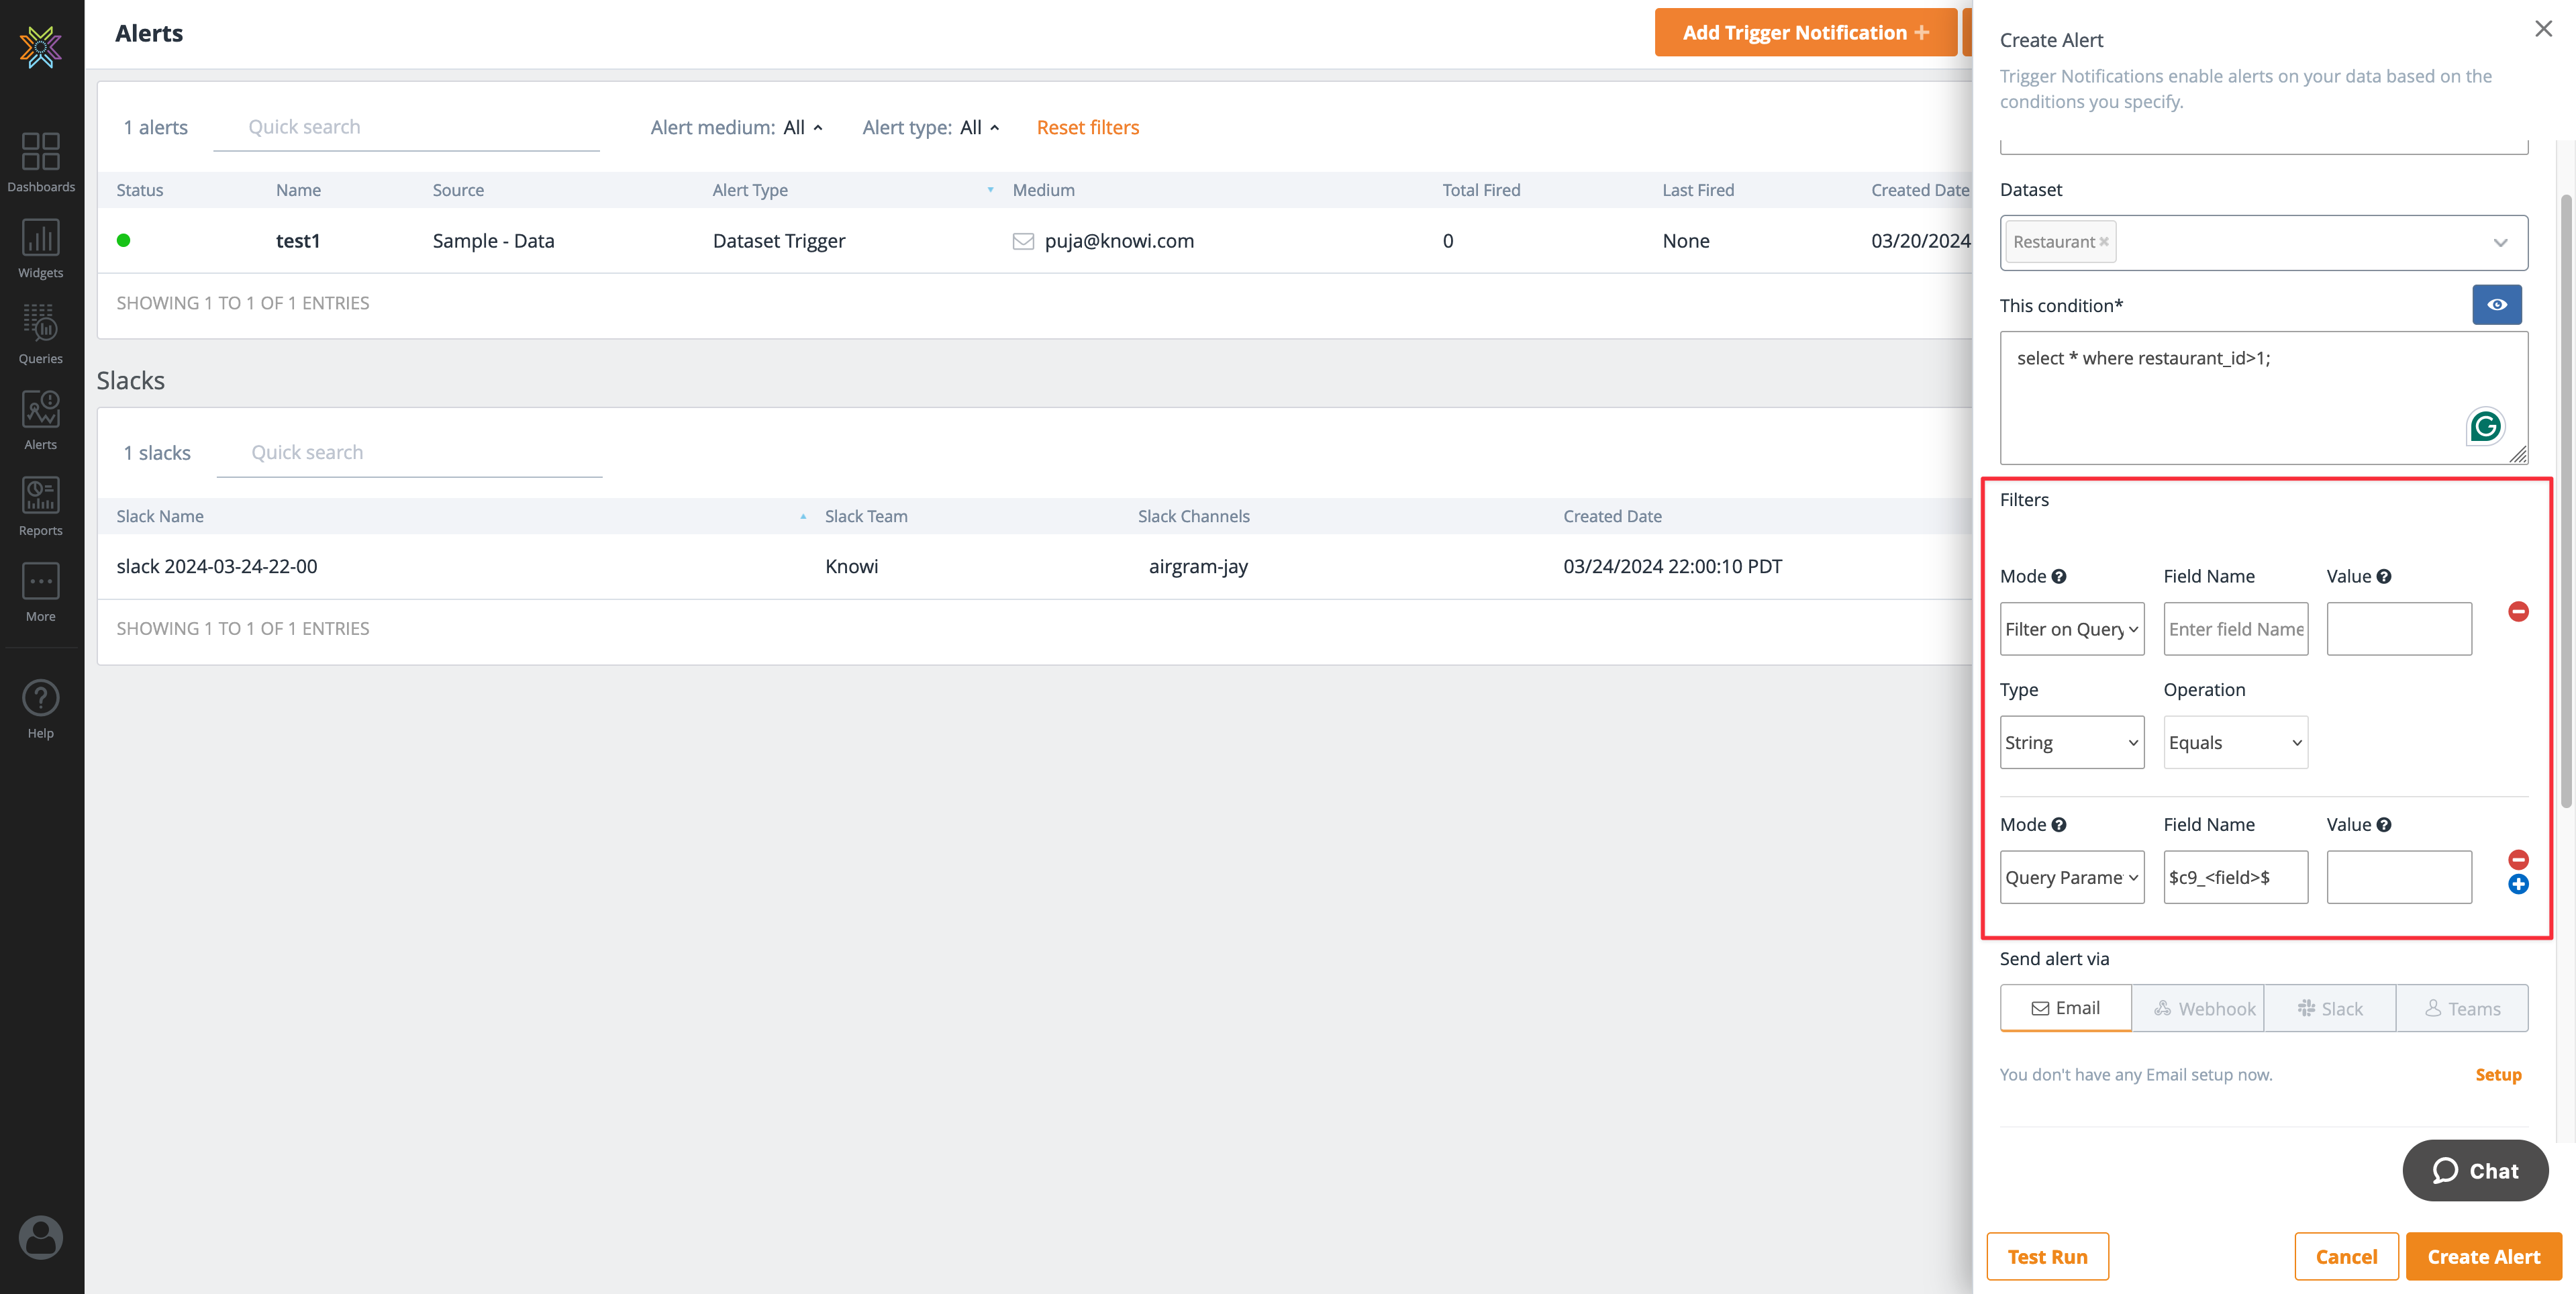Click the Cancel button
2576x1294 pixels.
coord(2346,1256)
